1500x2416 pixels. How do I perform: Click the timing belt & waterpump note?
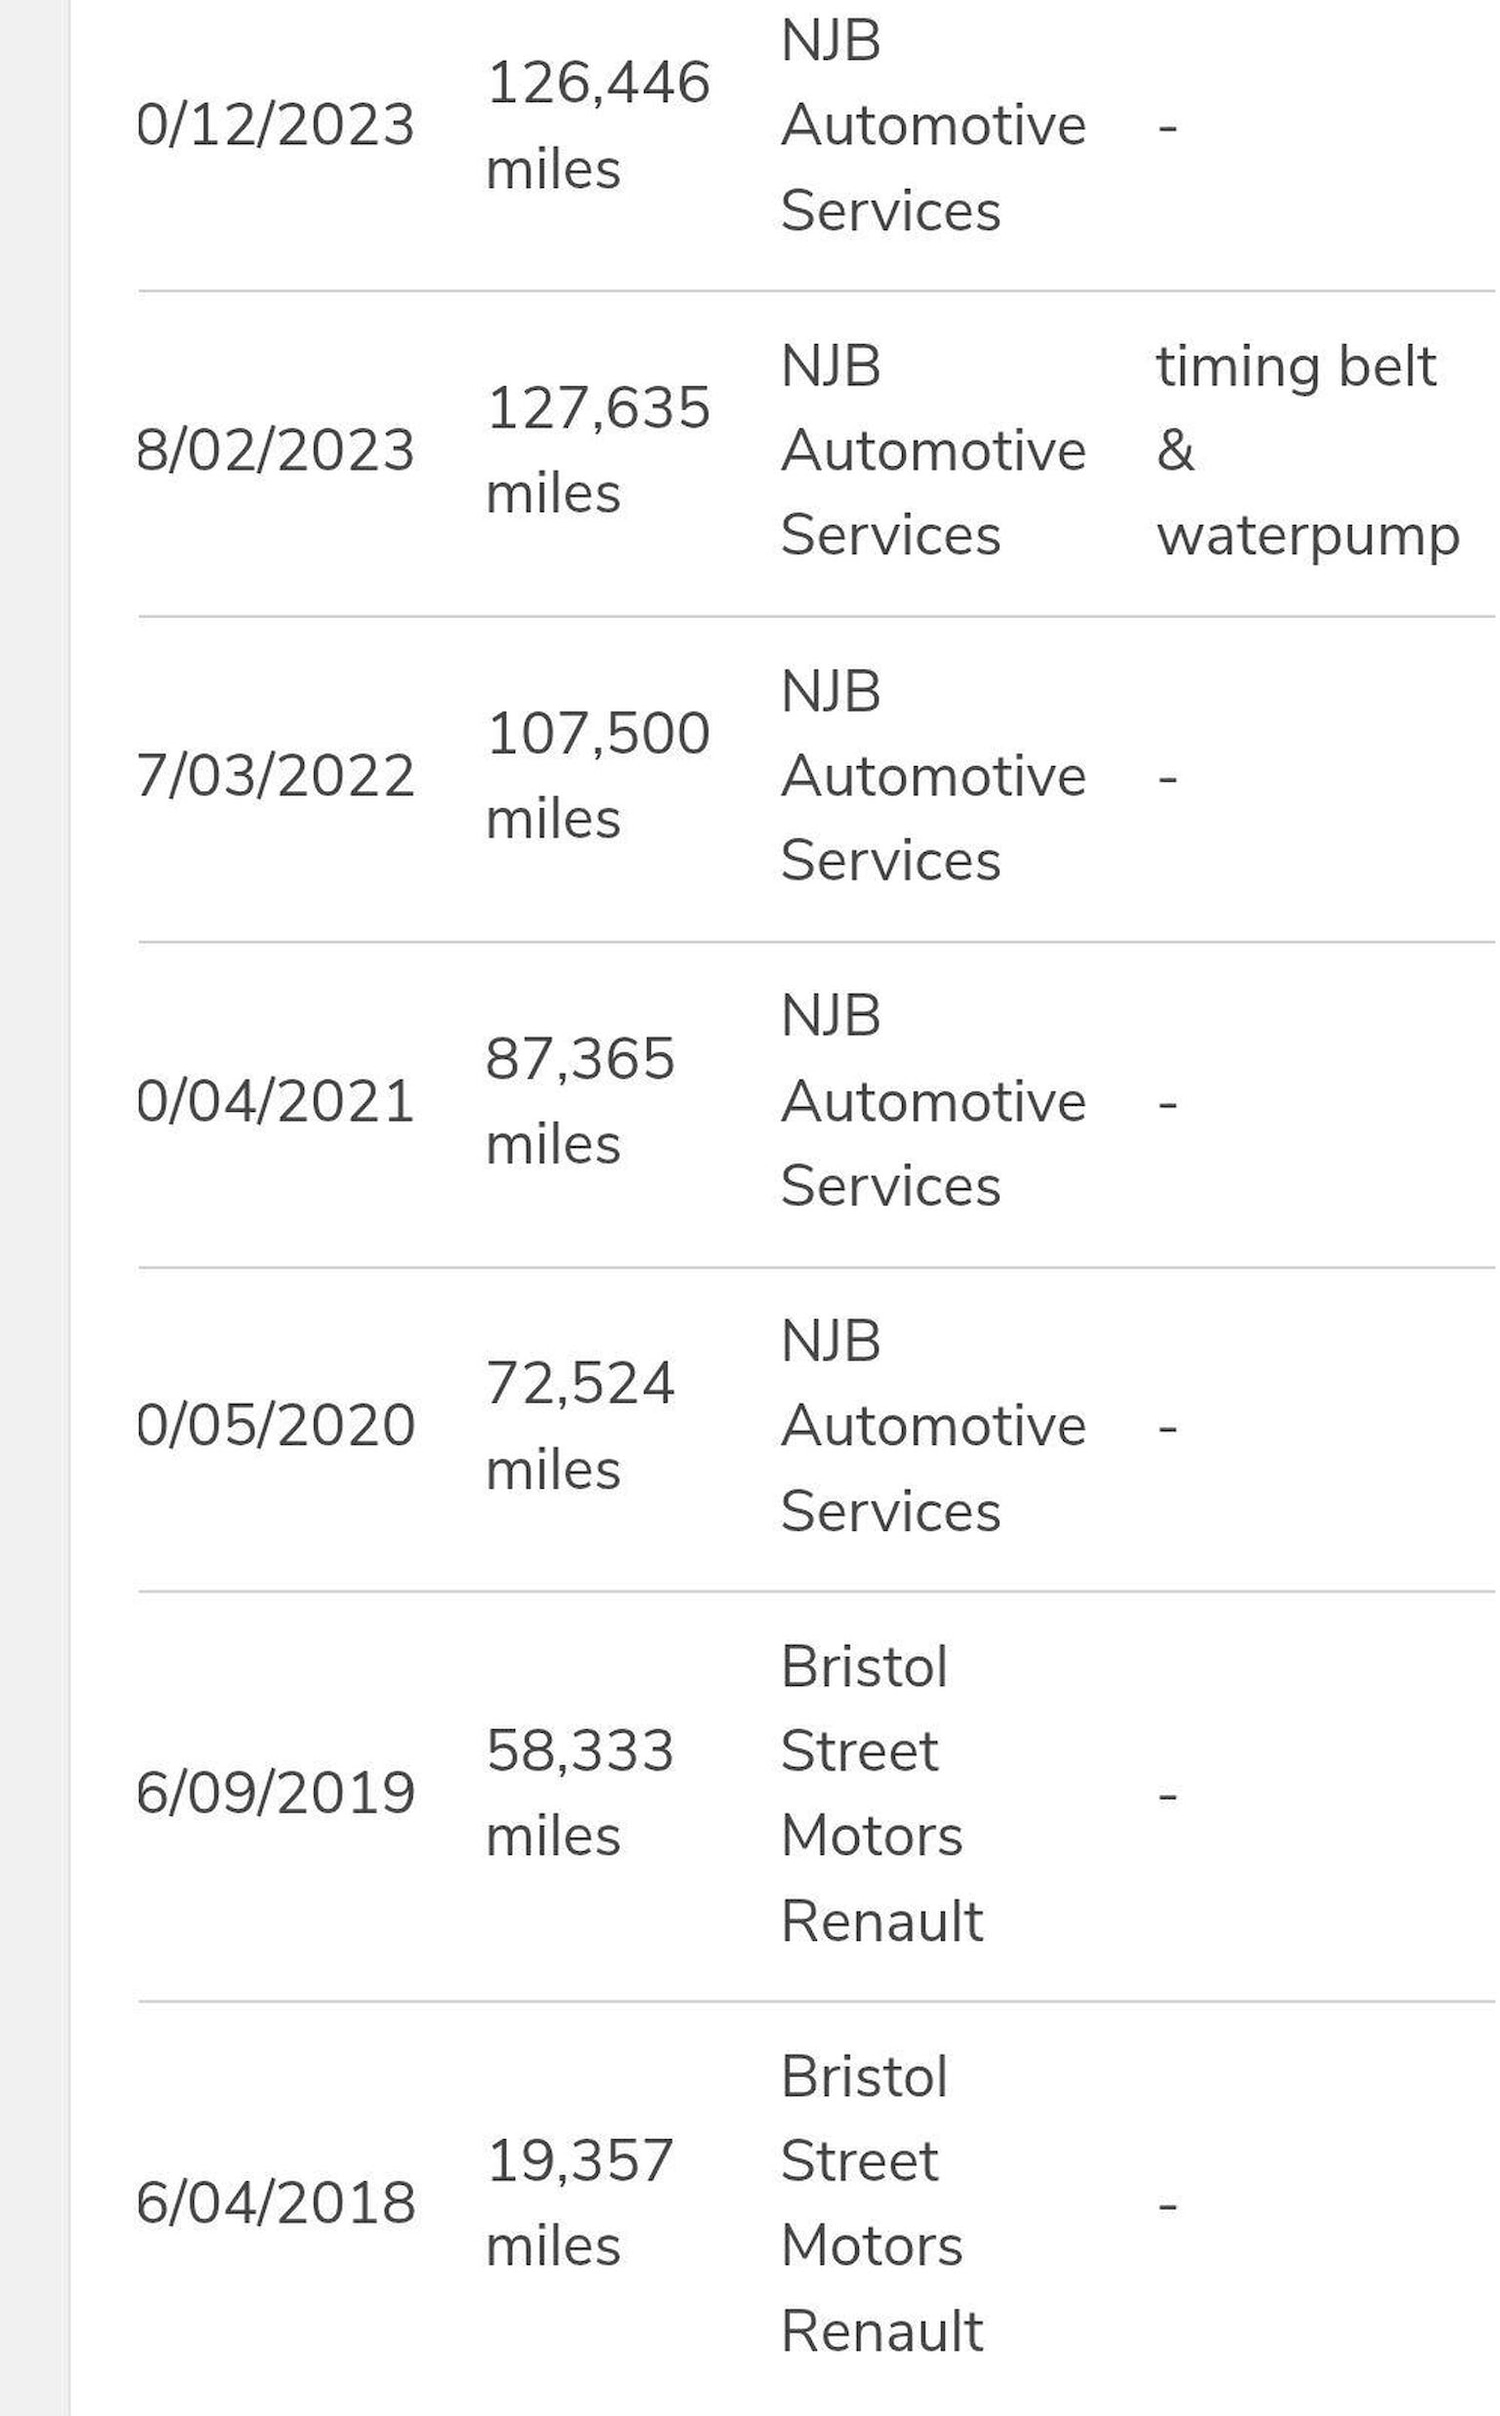pyautogui.click(x=1306, y=451)
